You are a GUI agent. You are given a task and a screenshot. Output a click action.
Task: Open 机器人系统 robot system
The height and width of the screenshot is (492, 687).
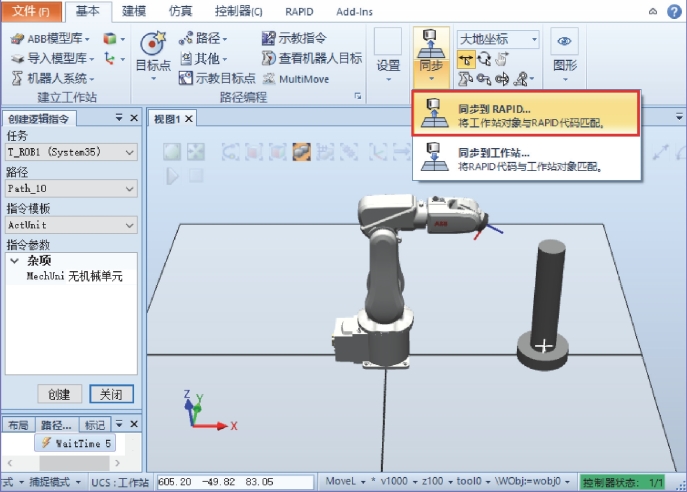[x=17, y=78]
